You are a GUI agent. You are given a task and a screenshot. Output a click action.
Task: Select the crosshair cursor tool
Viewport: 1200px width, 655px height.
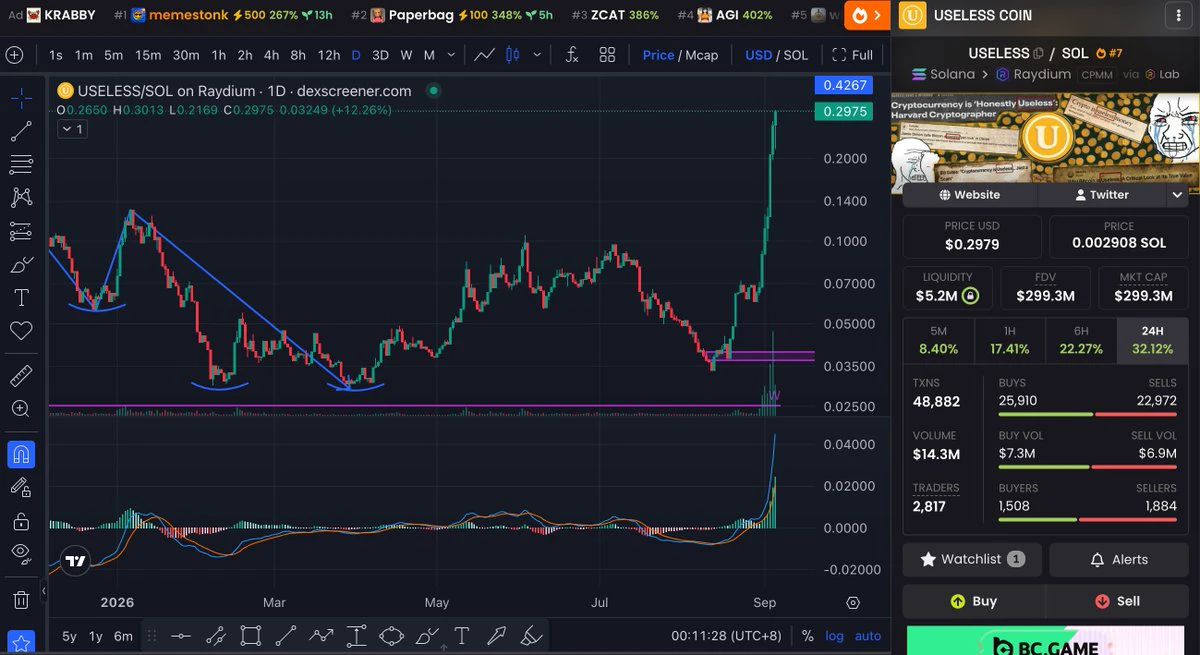(22, 98)
